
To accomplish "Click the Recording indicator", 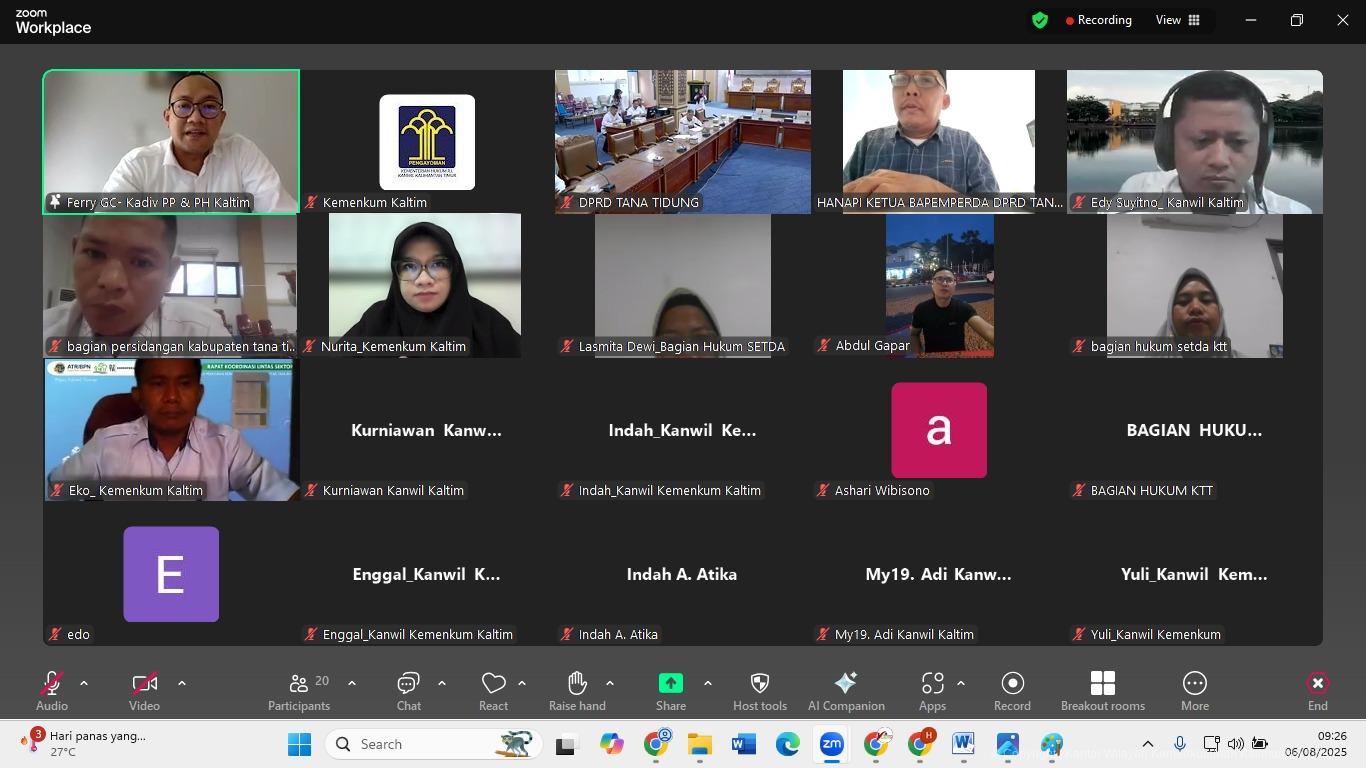I will [x=1098, y=20].
